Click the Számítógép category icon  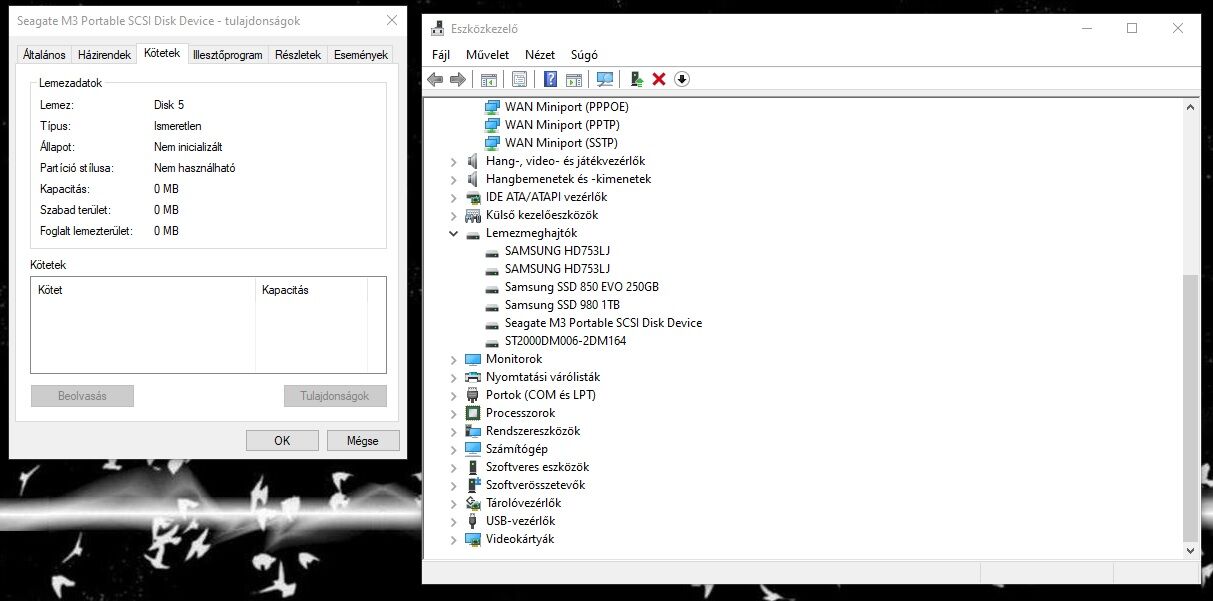pos(473,449)
